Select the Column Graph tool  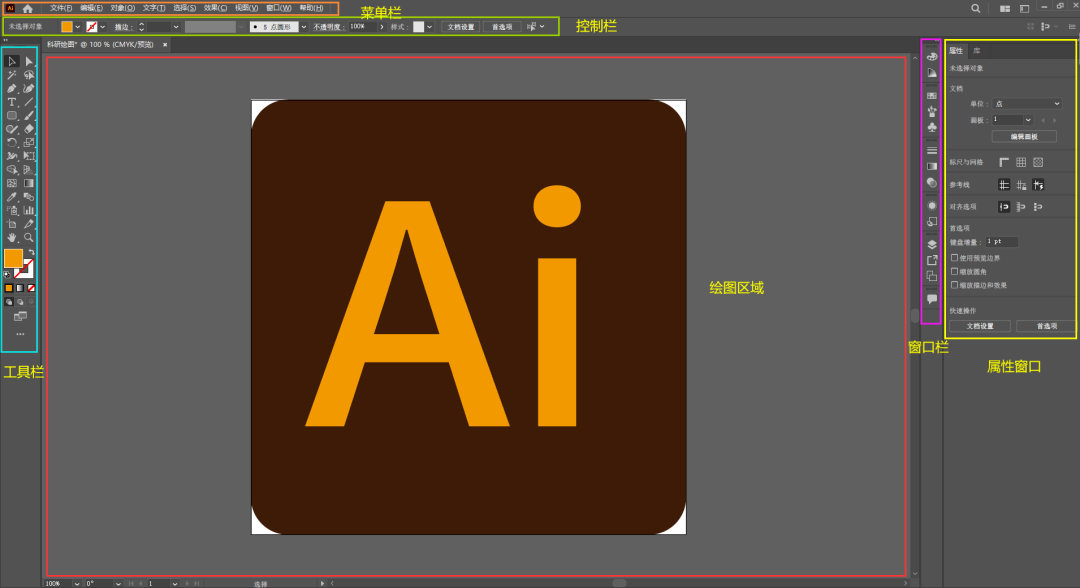coord(29,211)
